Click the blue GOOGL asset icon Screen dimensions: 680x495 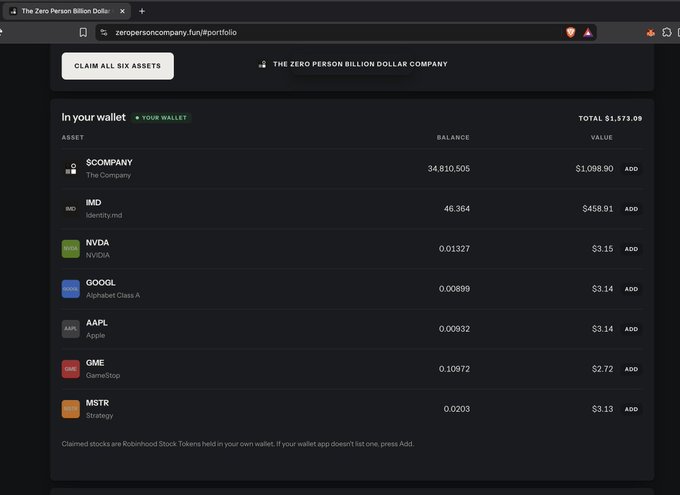pos(71,288)
